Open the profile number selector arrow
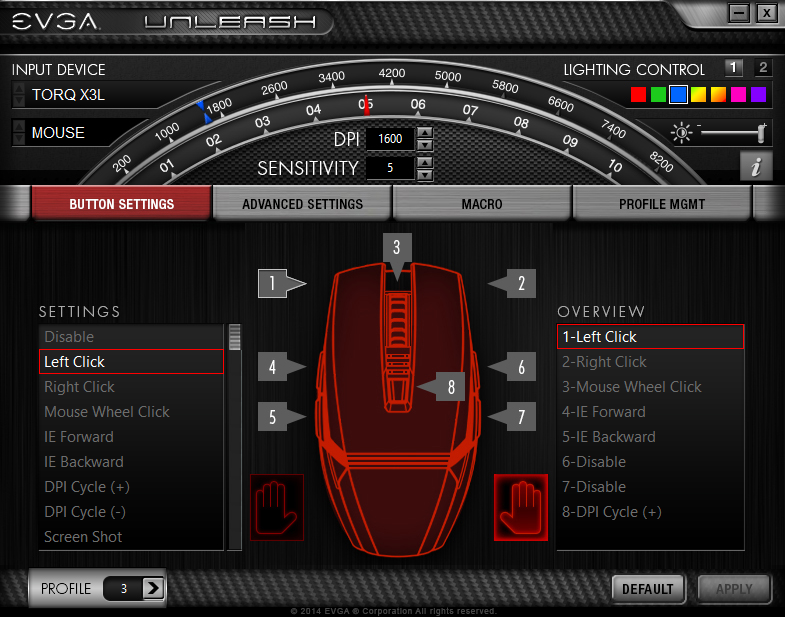This screenshot has width=785, height=617. pyautogui.click(x=153, y=588)
